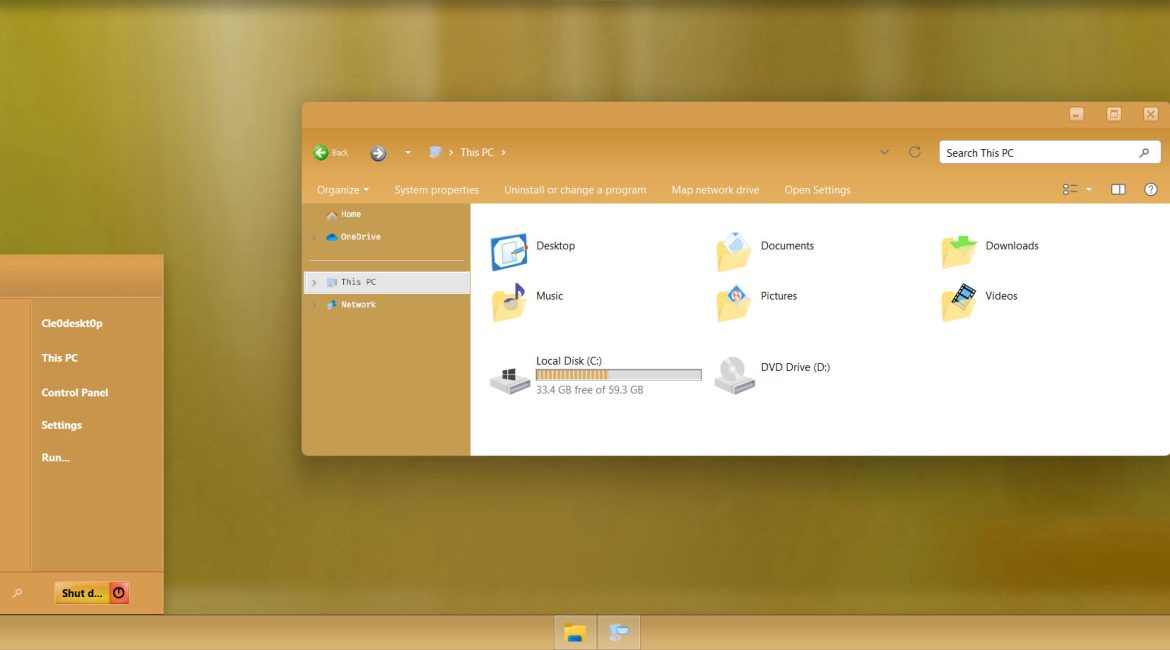Choose Run... from the Start menu
Screen dimensions: 1170x650
55,458
